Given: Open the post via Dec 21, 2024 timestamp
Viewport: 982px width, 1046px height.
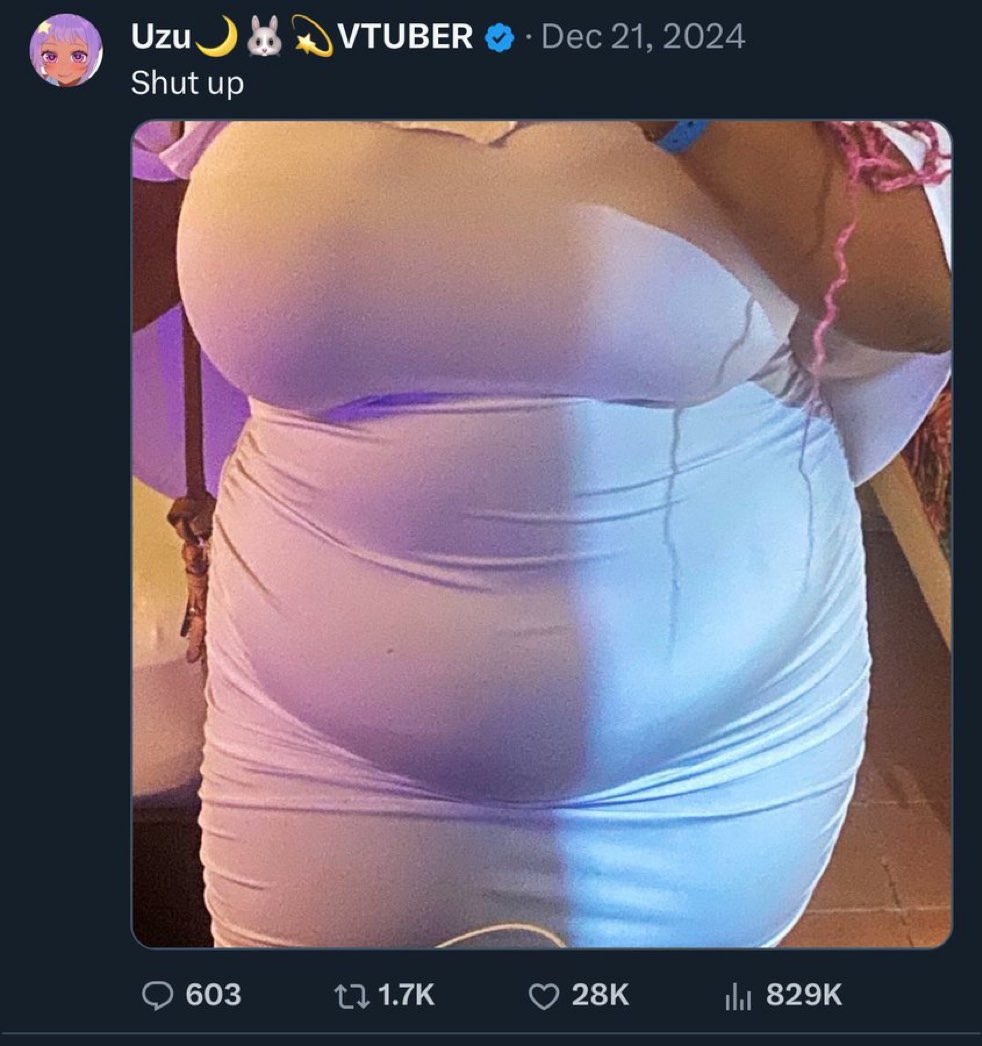Looking at the screenshot, I should [643, 36].
